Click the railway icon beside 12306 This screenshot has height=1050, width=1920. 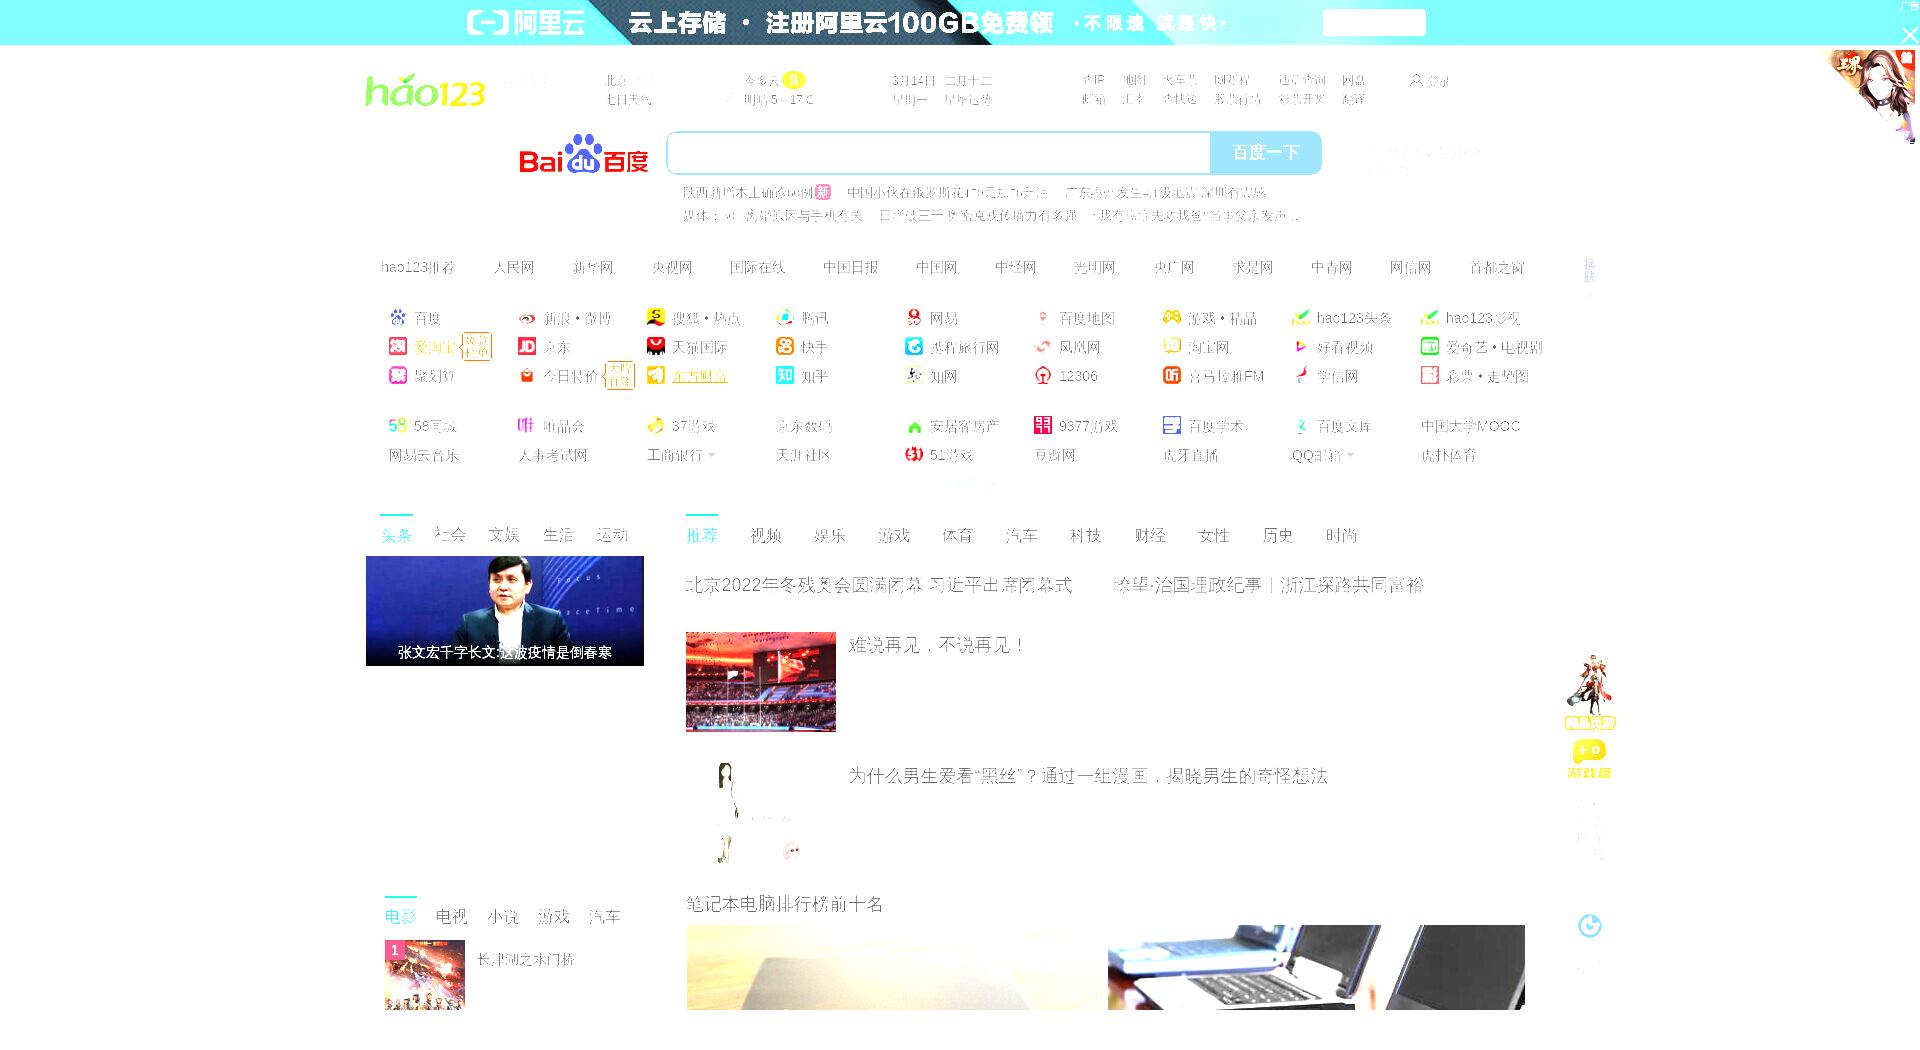(x=1043, y=375)
